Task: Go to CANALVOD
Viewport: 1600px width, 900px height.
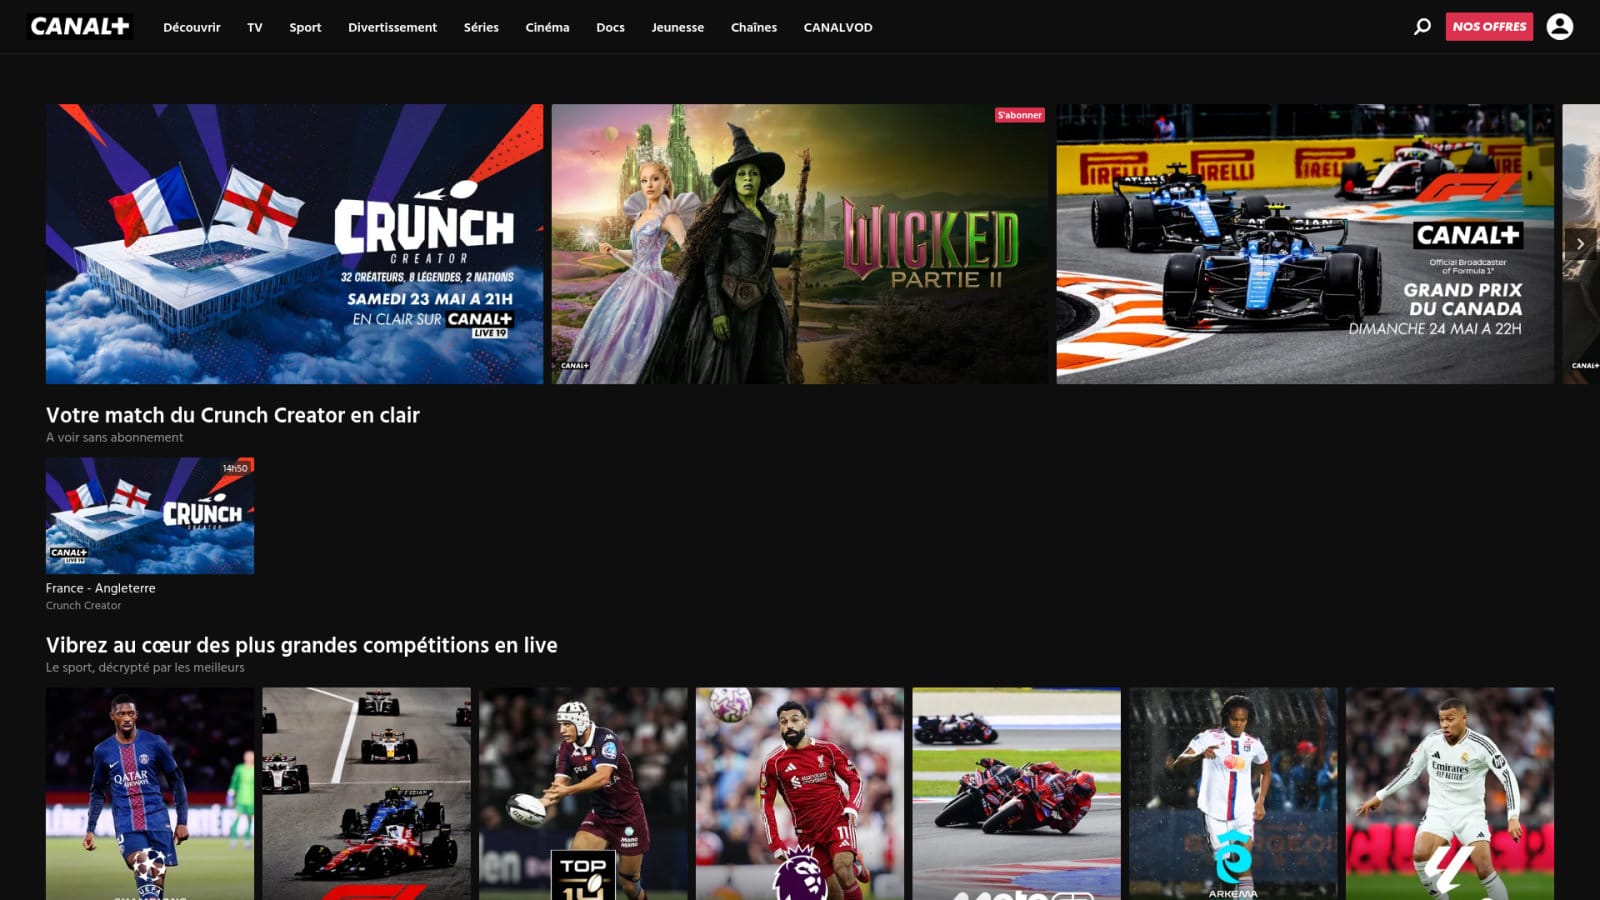Action: [838, 27]
